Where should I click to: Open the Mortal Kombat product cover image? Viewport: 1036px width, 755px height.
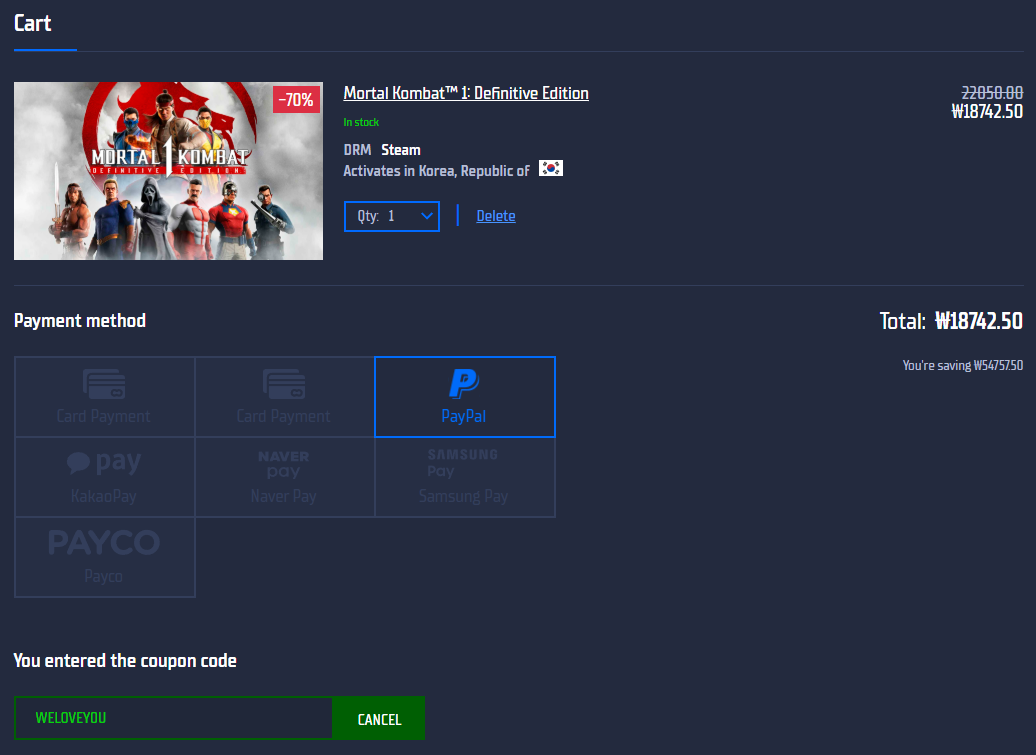pyautogui.click(x=168, y=171)
